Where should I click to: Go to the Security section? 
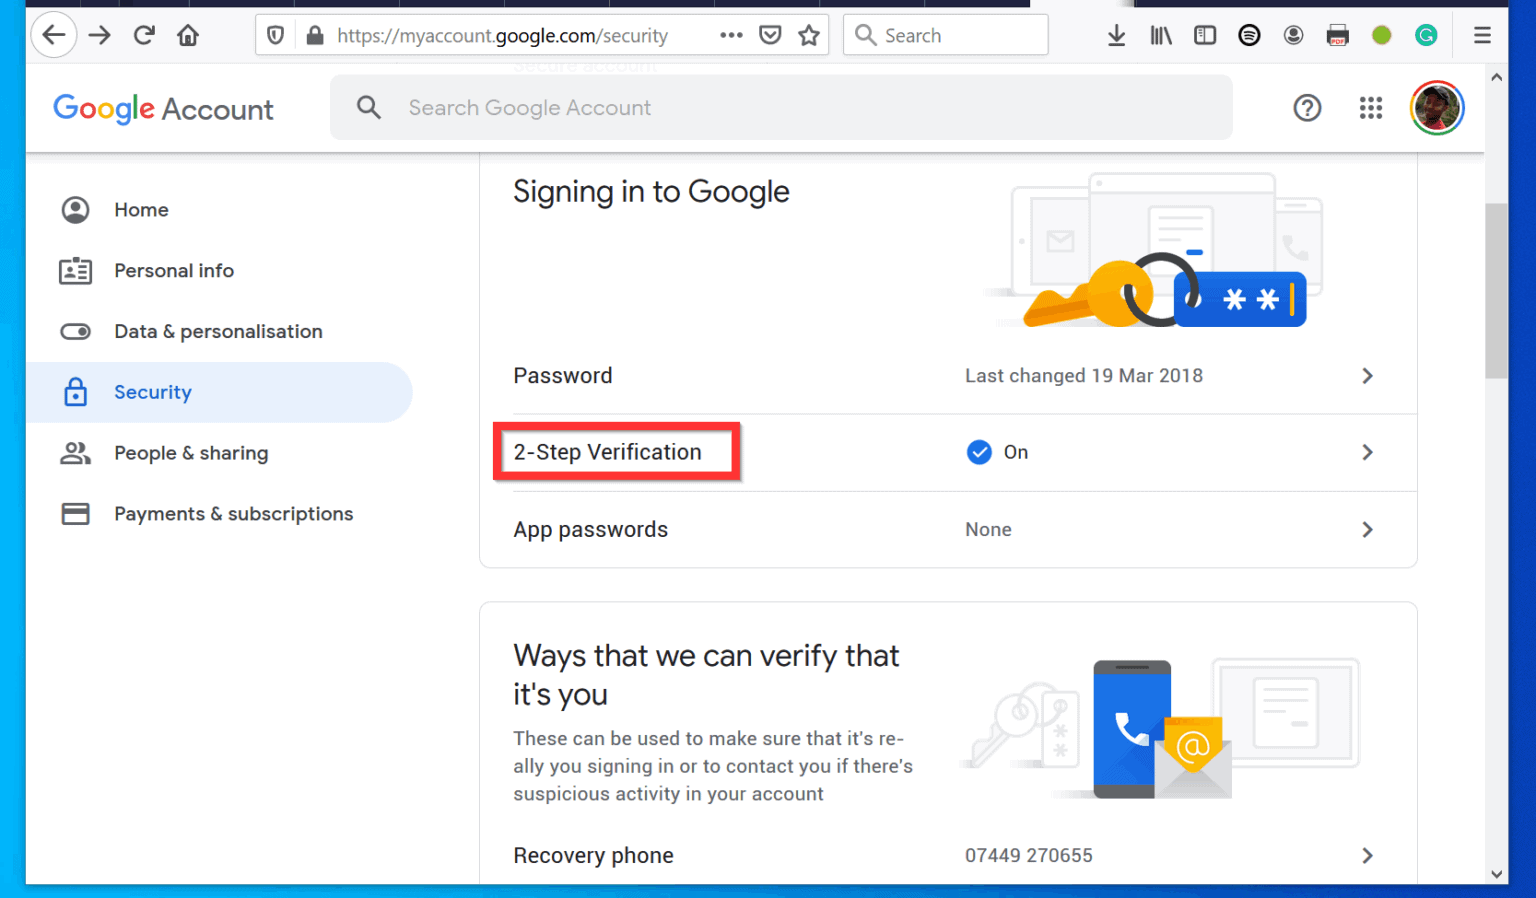pos(152,392)
